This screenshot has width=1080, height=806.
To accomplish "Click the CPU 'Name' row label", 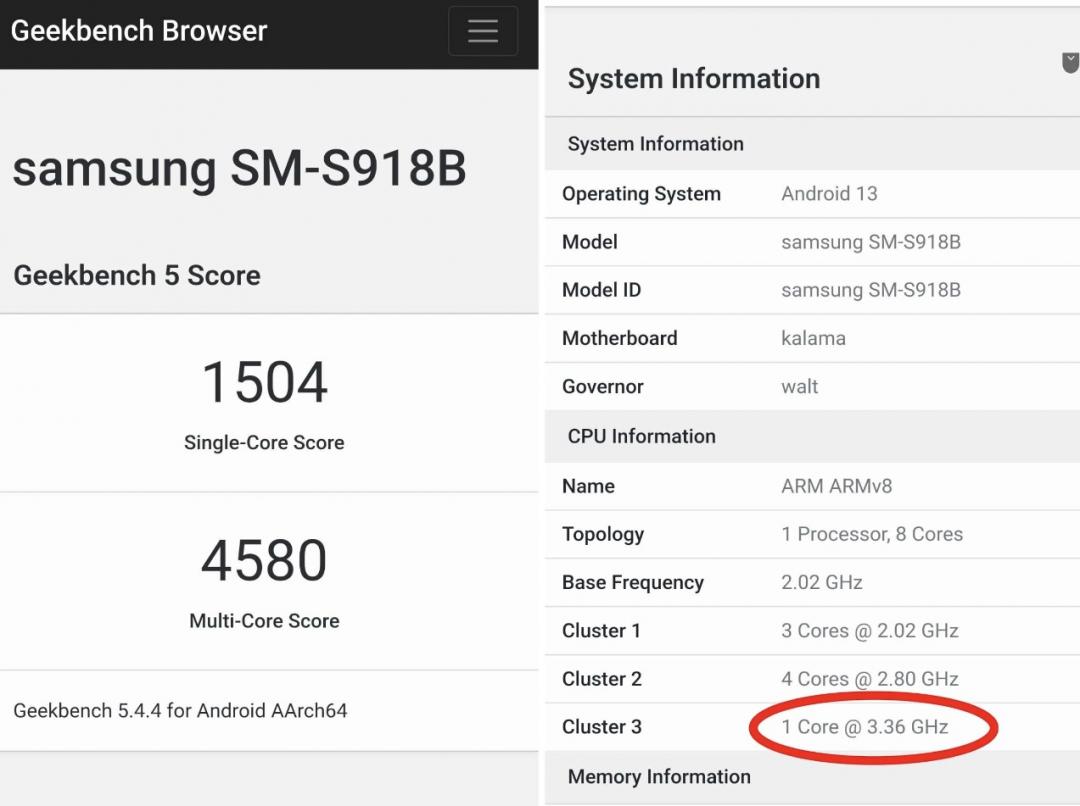I will (588, 486).
